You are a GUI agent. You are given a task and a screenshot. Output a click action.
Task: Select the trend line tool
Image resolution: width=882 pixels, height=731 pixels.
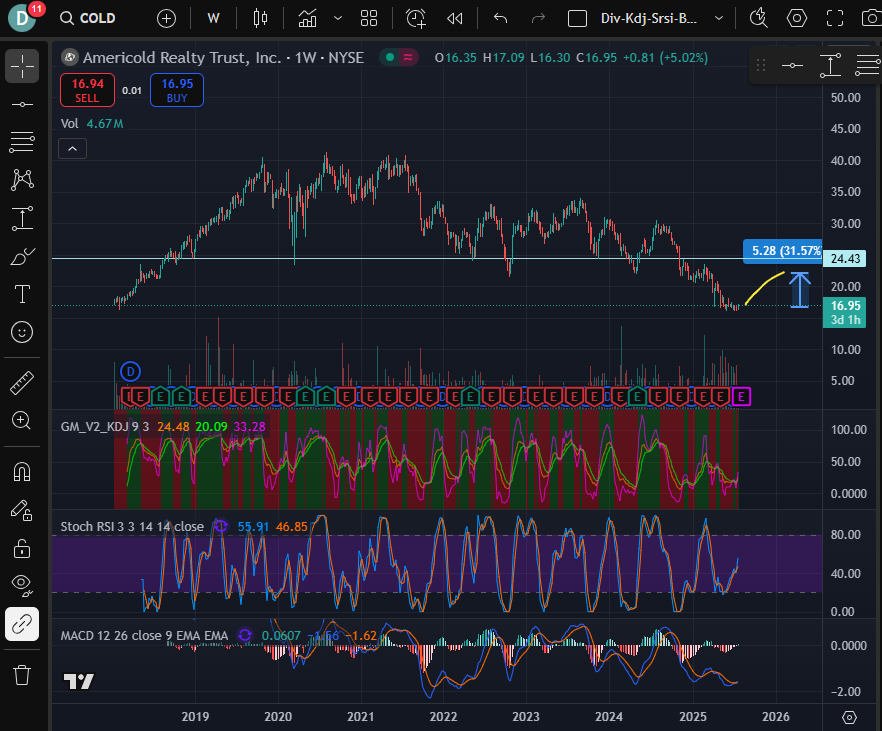22,105
